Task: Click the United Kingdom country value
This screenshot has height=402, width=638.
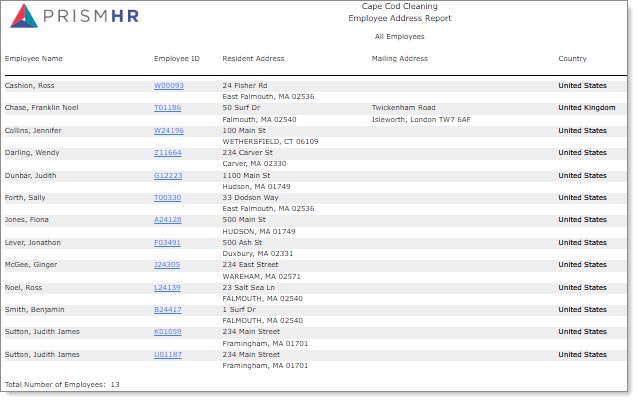Action: (x=587, y=108)
